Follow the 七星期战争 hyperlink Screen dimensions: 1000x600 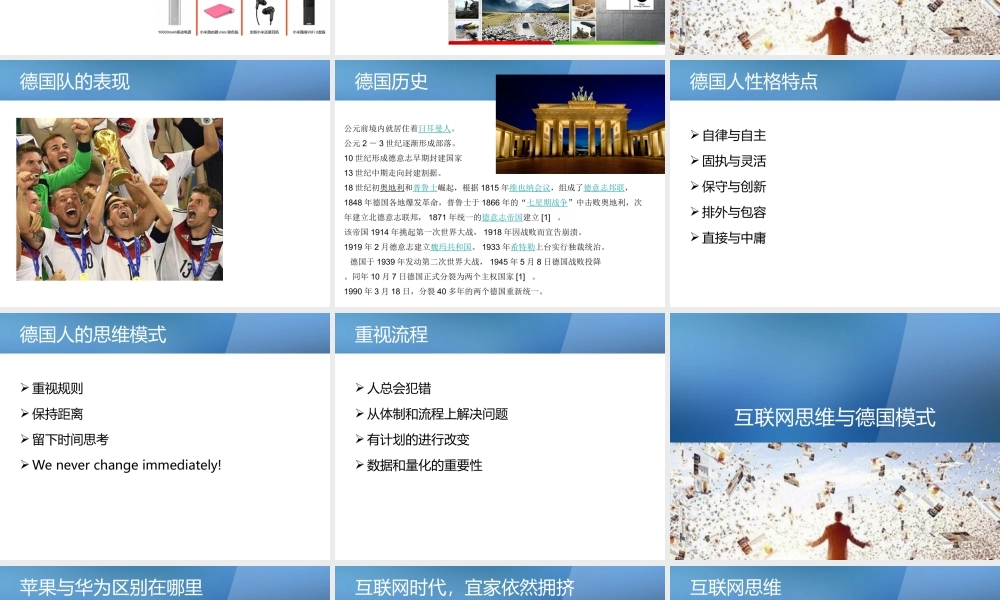click(x=547, y=203)
